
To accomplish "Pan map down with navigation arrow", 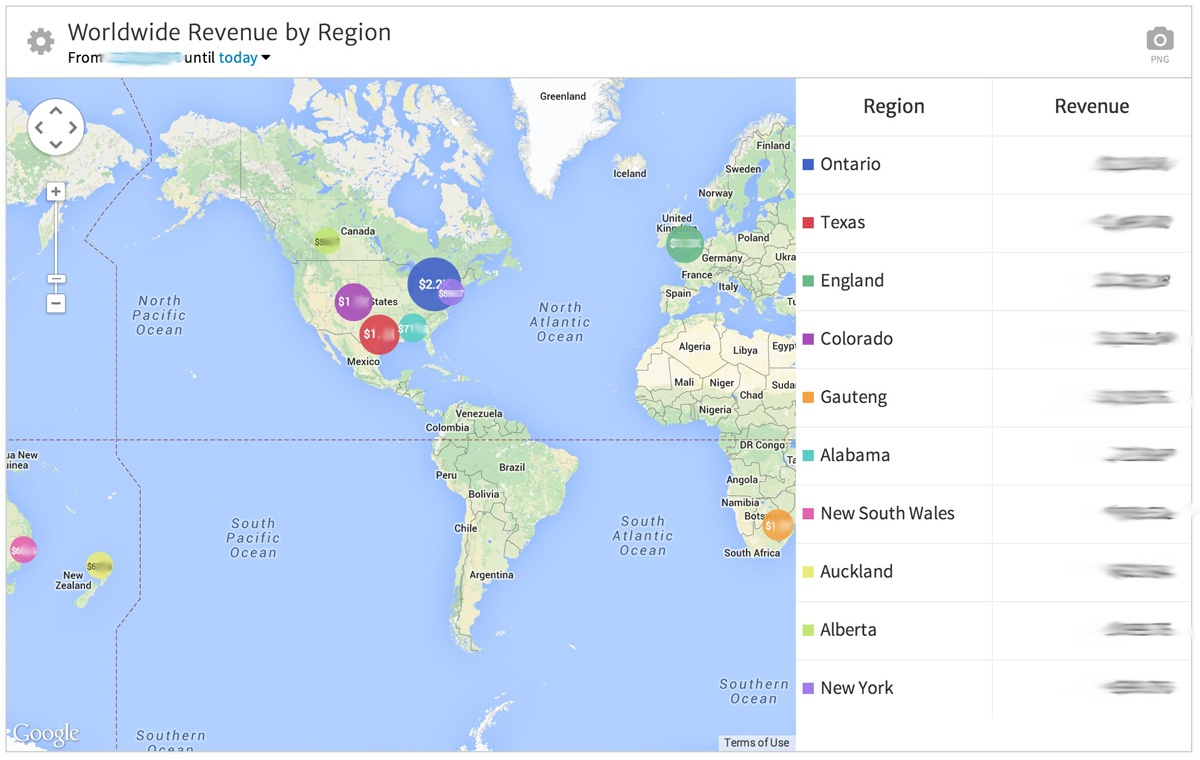I will (56, 145).
